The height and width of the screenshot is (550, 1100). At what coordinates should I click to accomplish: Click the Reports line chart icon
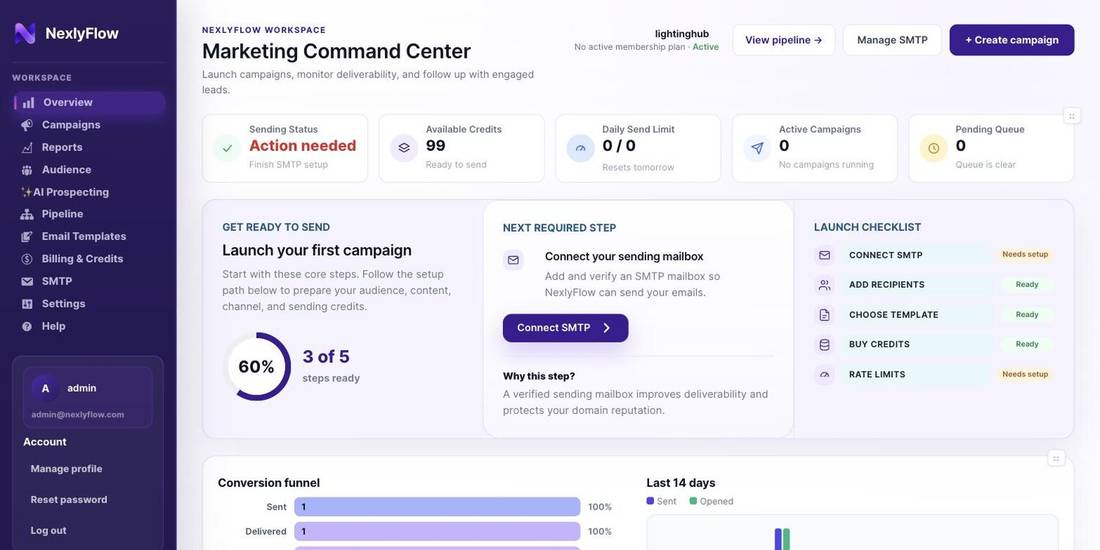click(27, 147)
